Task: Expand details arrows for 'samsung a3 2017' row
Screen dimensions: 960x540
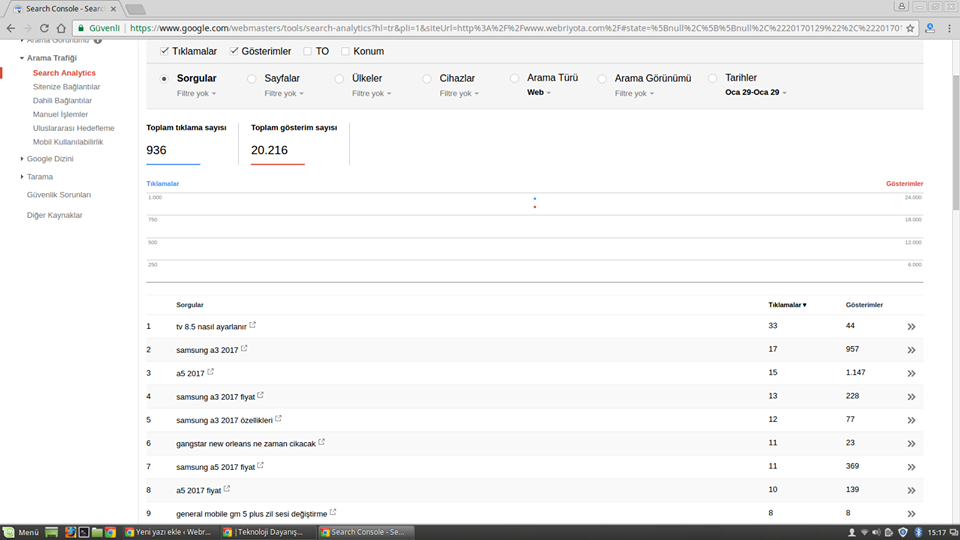Action: pos(911,350)
